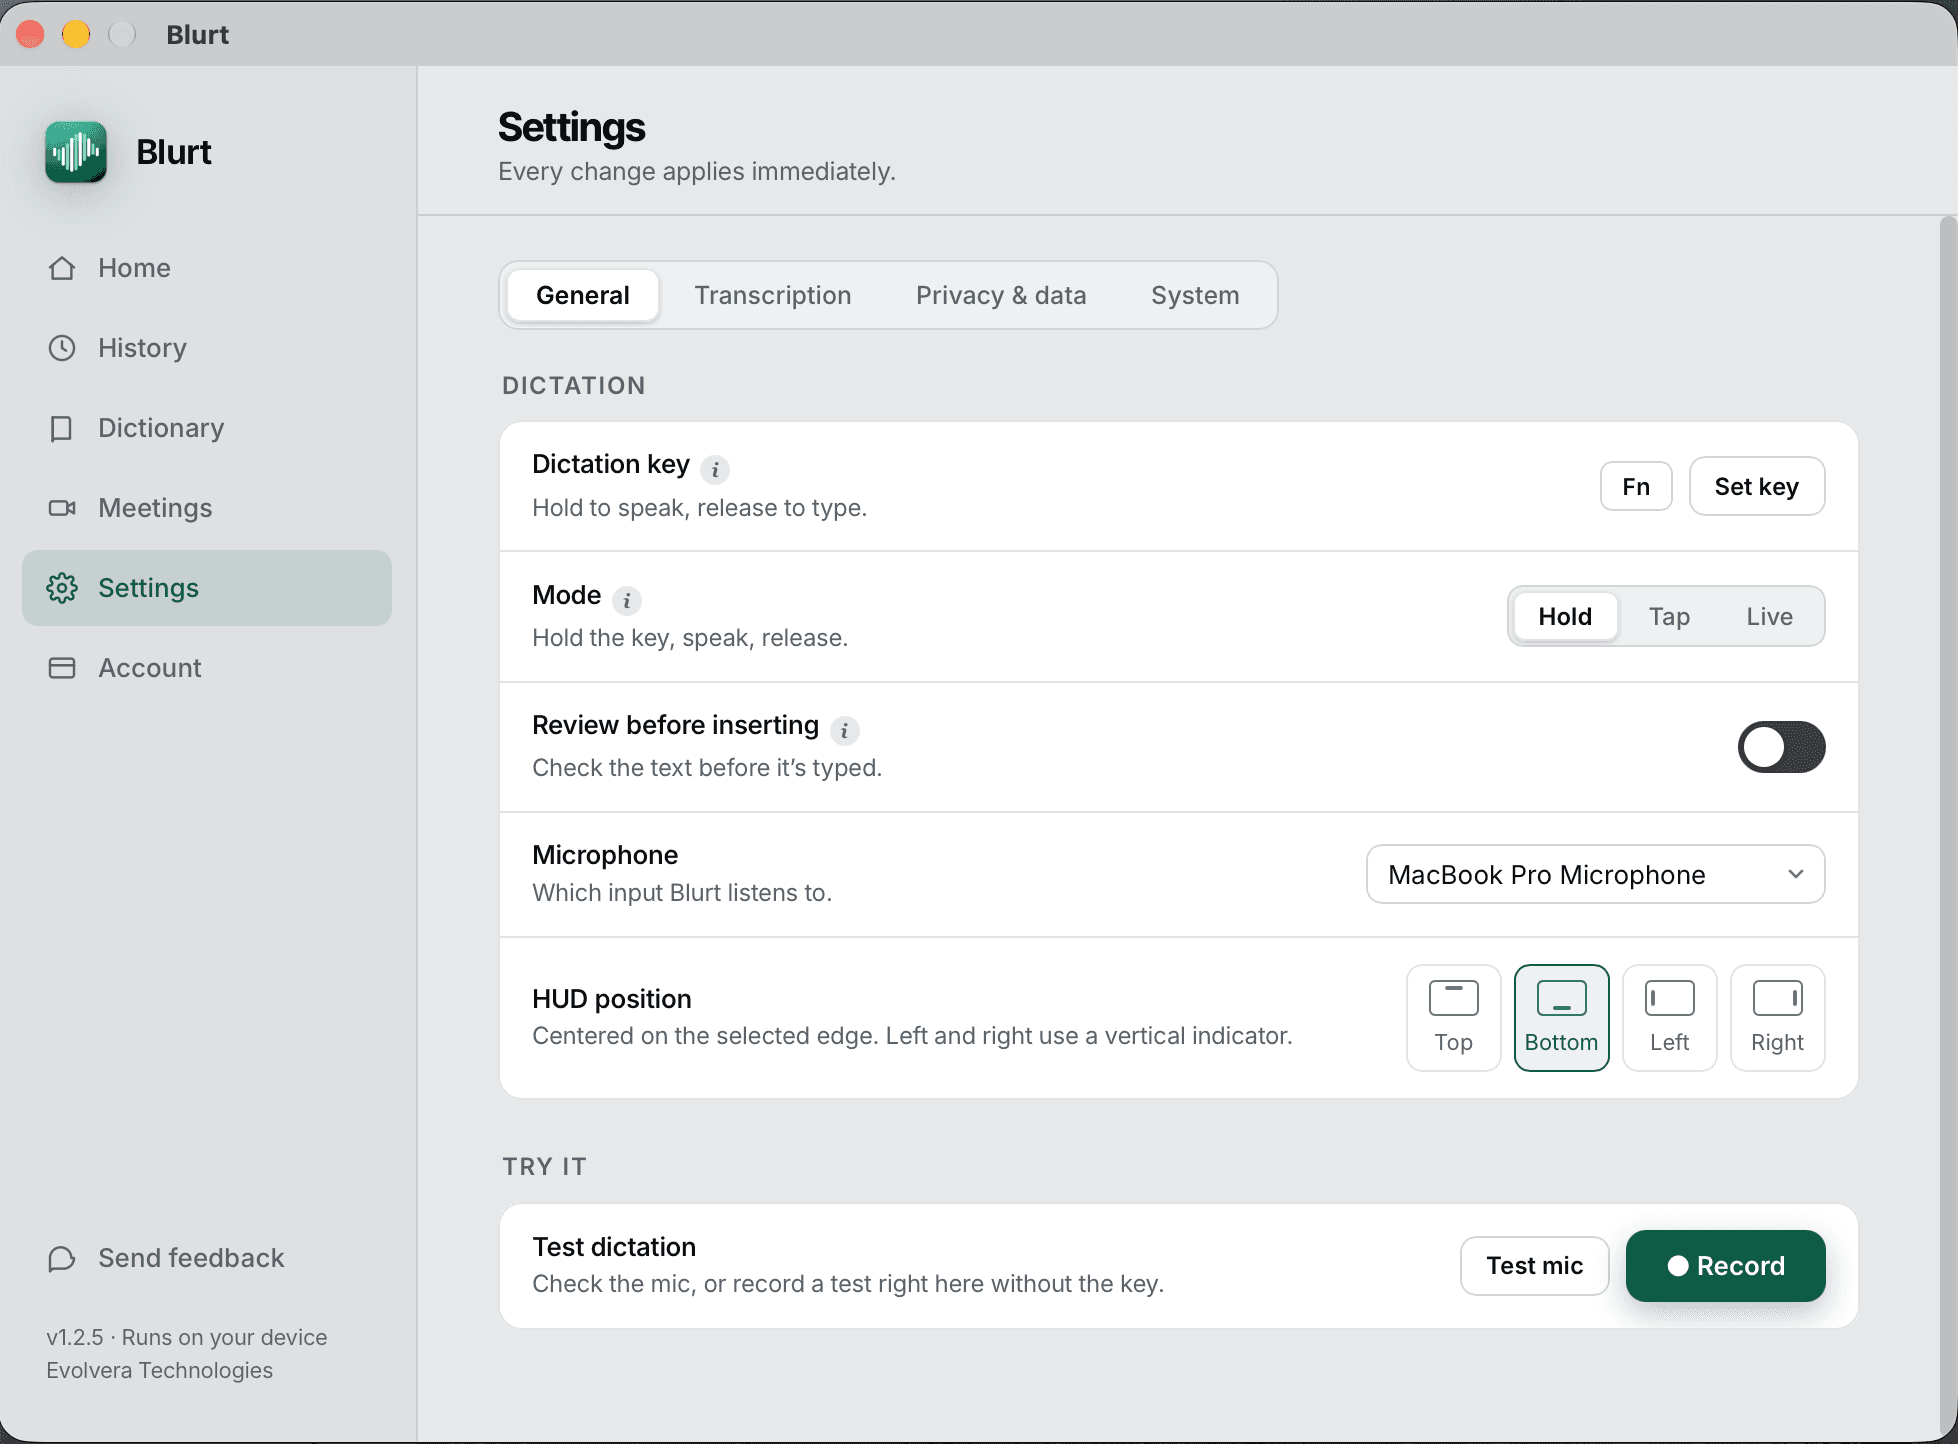Show info tooltip next to Mode
Image resolution: width=1958 pixels, height=1444 pixels.
click(x=626, y=600)
